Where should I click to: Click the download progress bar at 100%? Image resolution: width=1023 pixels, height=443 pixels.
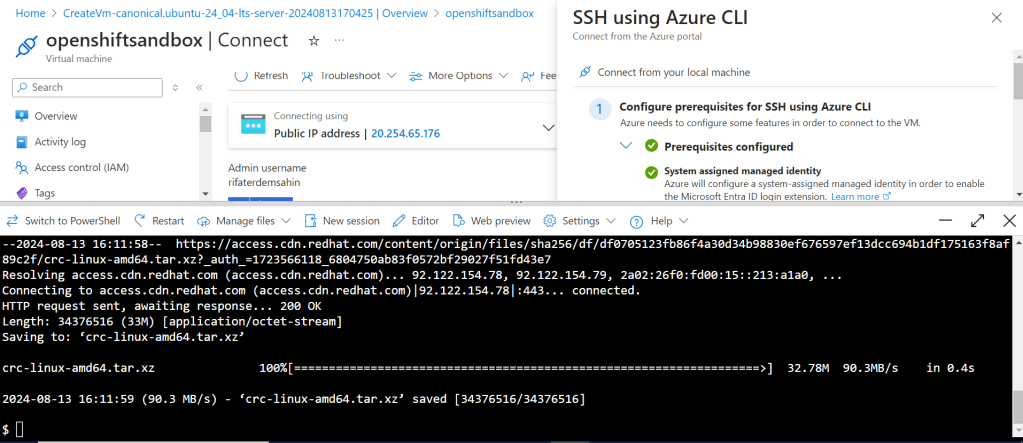point(530,368)
